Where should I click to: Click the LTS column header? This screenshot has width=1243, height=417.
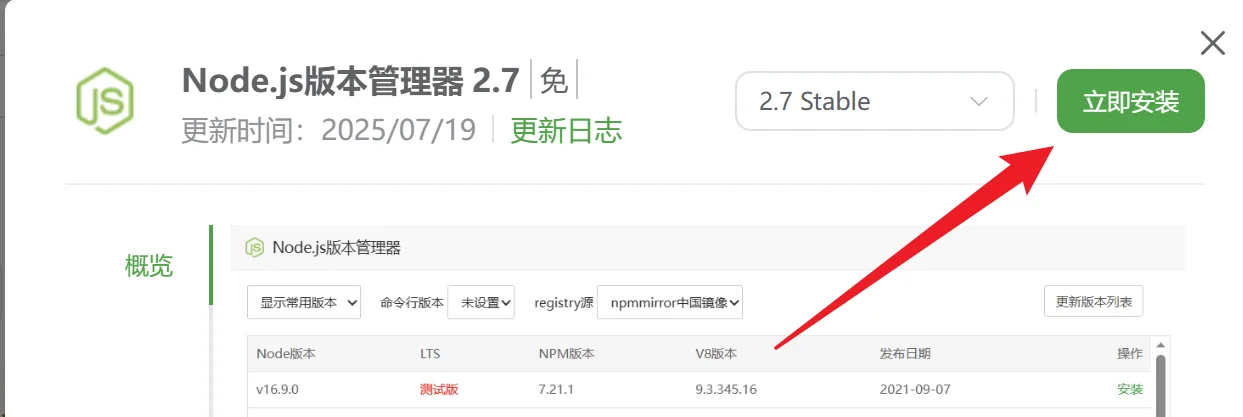(x=430, y=354)
